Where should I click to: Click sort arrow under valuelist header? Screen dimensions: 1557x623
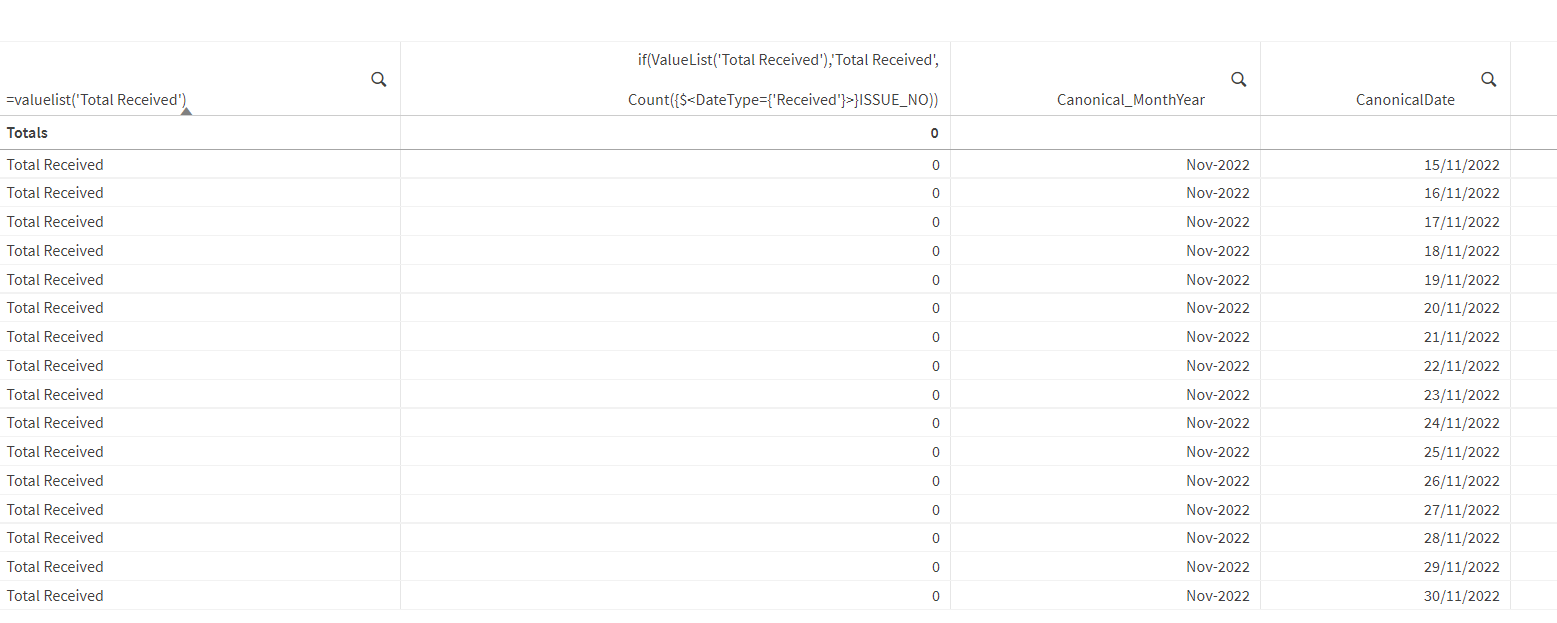pos(186,111)
